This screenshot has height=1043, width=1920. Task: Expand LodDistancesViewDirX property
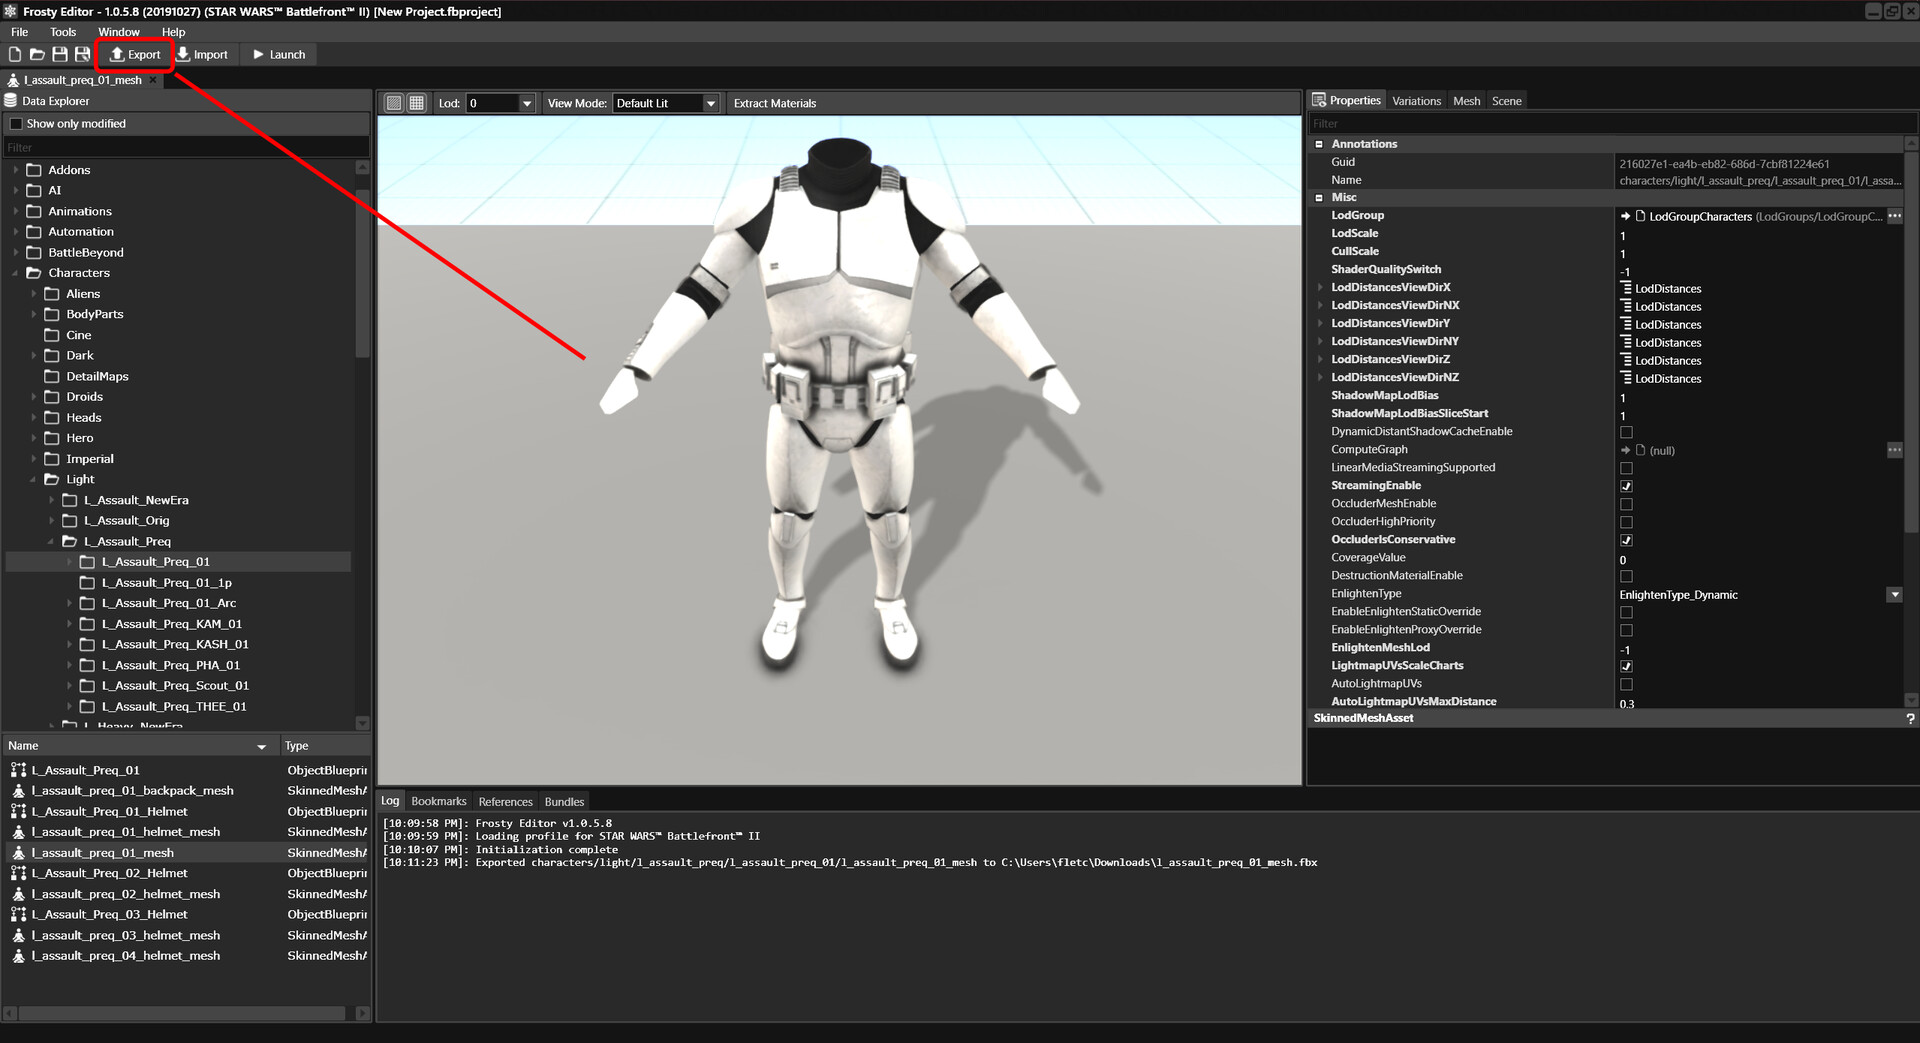(x=1321, y=288)
